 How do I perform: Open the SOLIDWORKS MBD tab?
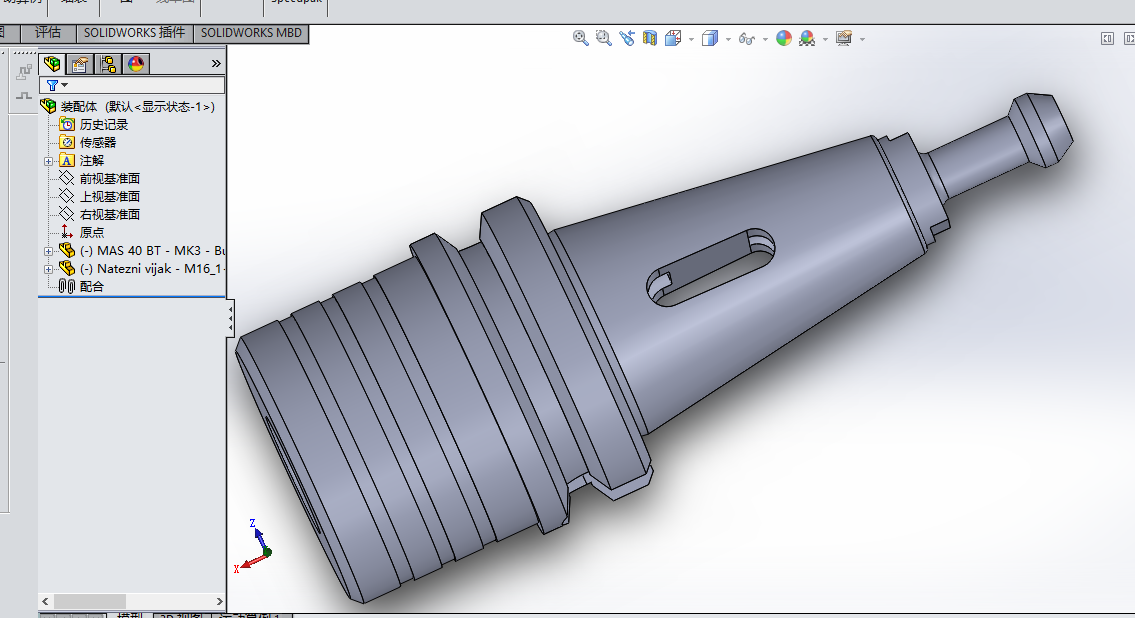tap(251, 33)
